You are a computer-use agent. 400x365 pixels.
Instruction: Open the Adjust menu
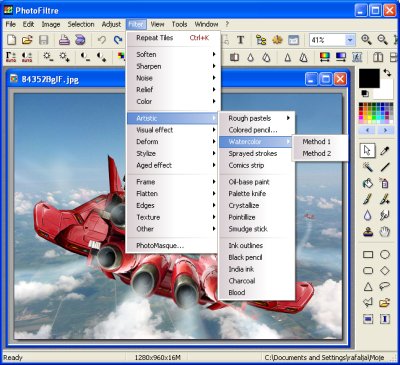[x=111, y=24]
